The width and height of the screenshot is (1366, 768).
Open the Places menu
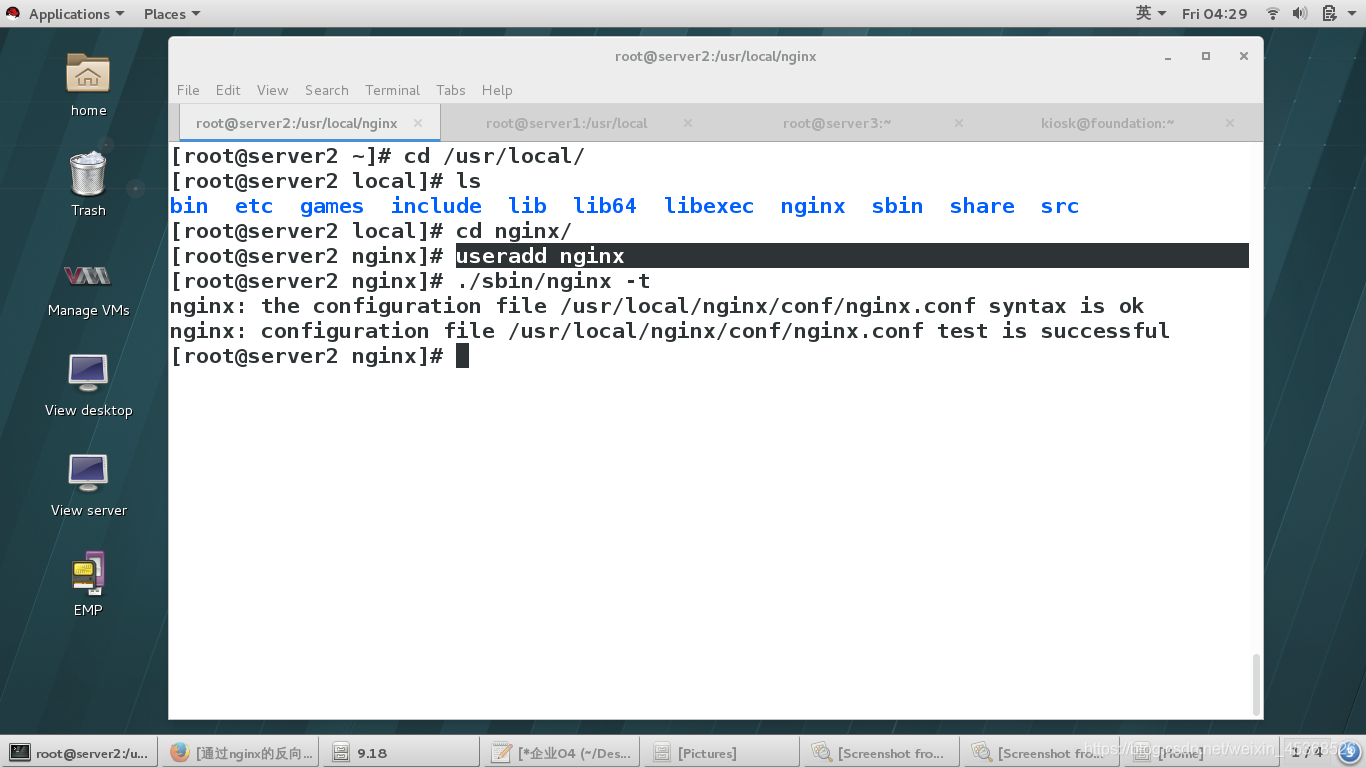coord(172,14)
